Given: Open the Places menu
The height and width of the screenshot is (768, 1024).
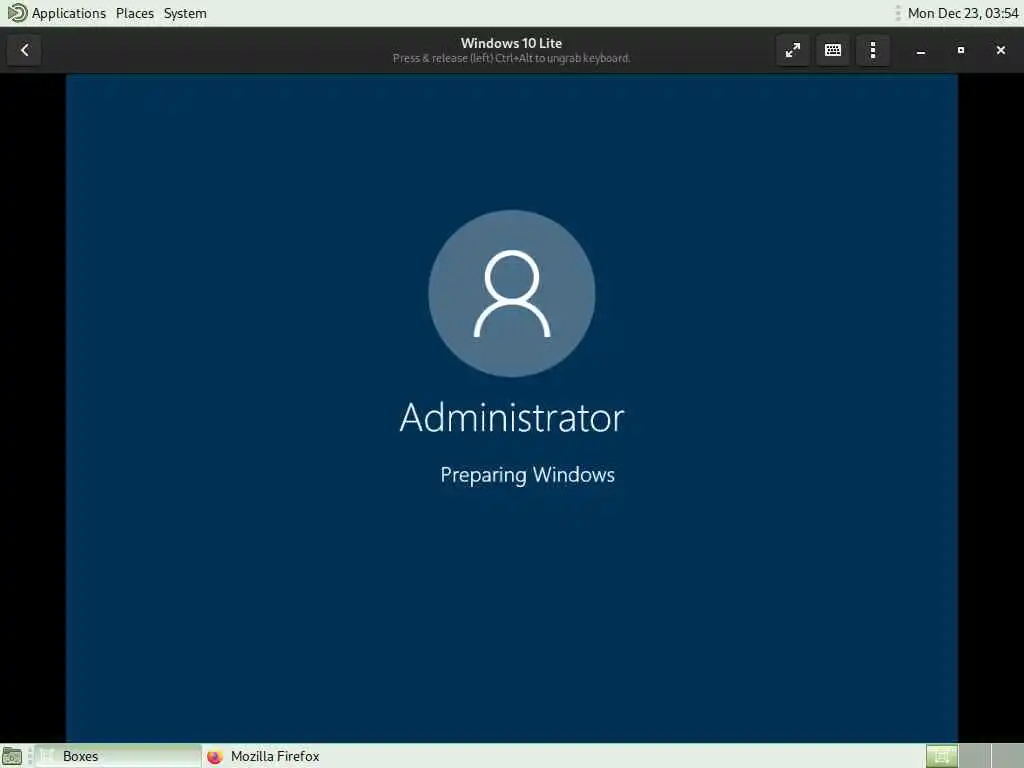Looking at the screenshot, I should pyautogui.click(x=135, y=13).
